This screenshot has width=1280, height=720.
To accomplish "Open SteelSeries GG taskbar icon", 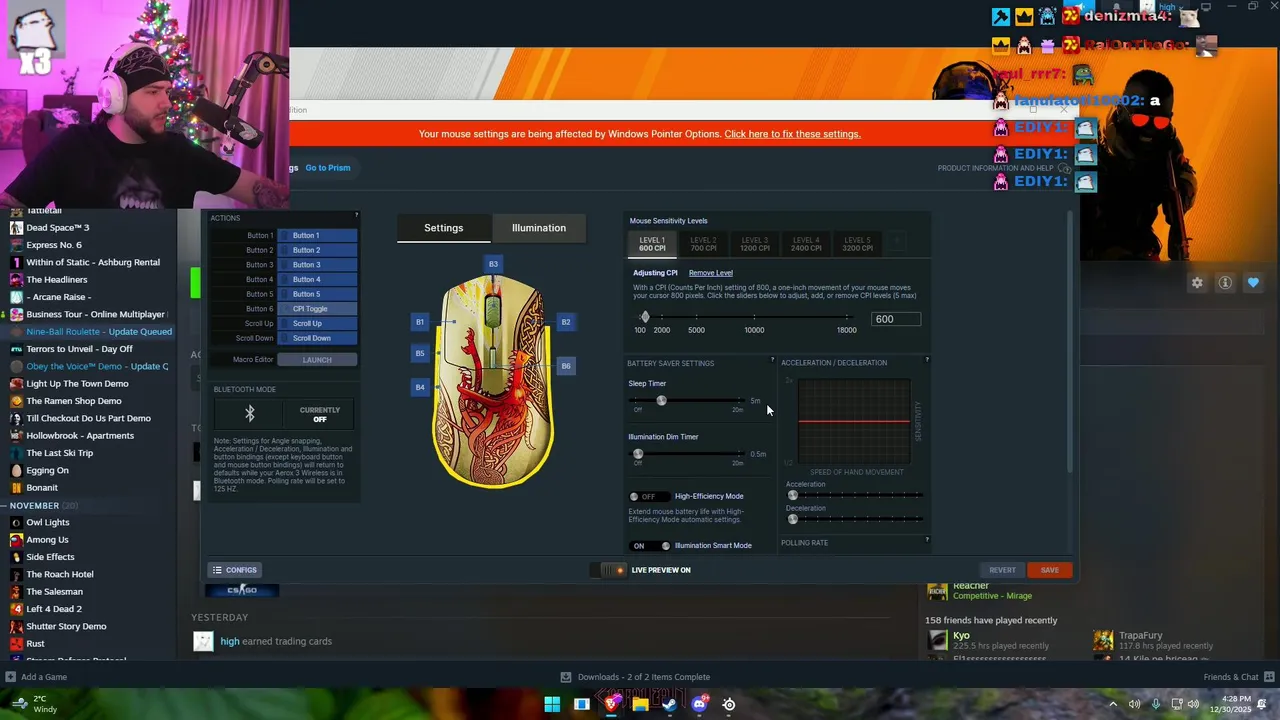I will tap(729, 704).
